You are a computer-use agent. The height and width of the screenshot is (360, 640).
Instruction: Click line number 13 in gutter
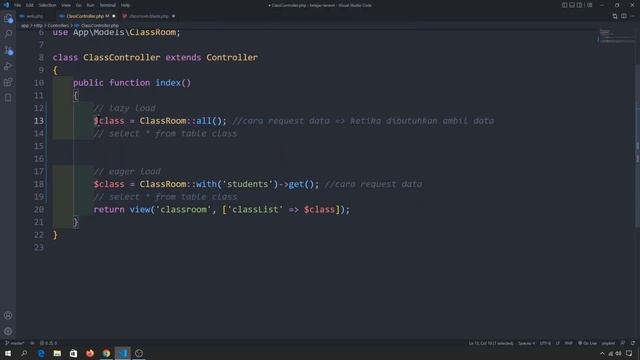click(39, 121)
